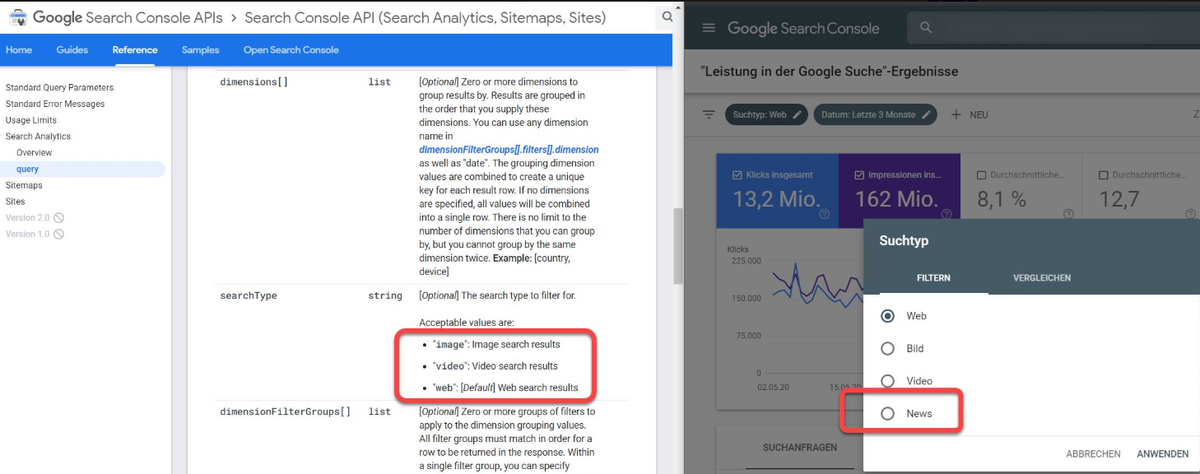Viewport: 1200px width, 474px height.
Task: Click the plus icon next to NEU
Action: click(x=956, y=115)
